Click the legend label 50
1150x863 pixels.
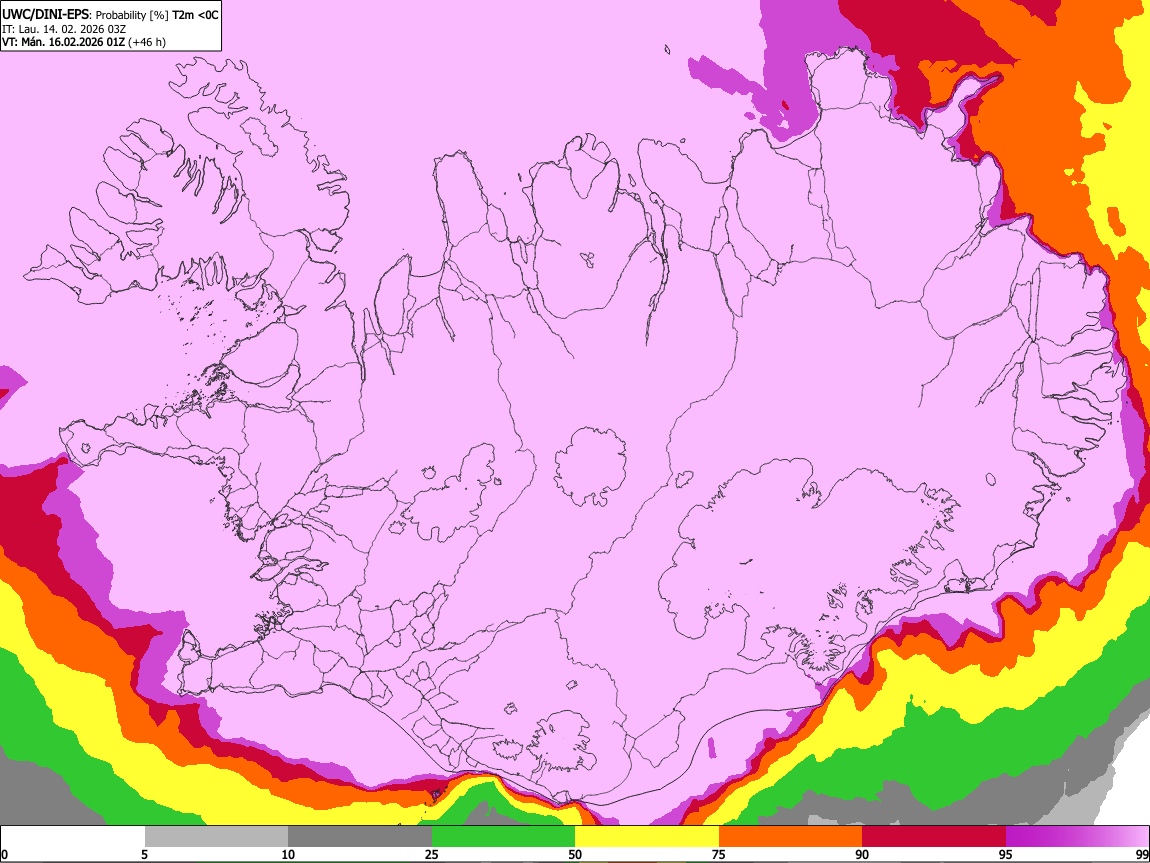(575, 855)
